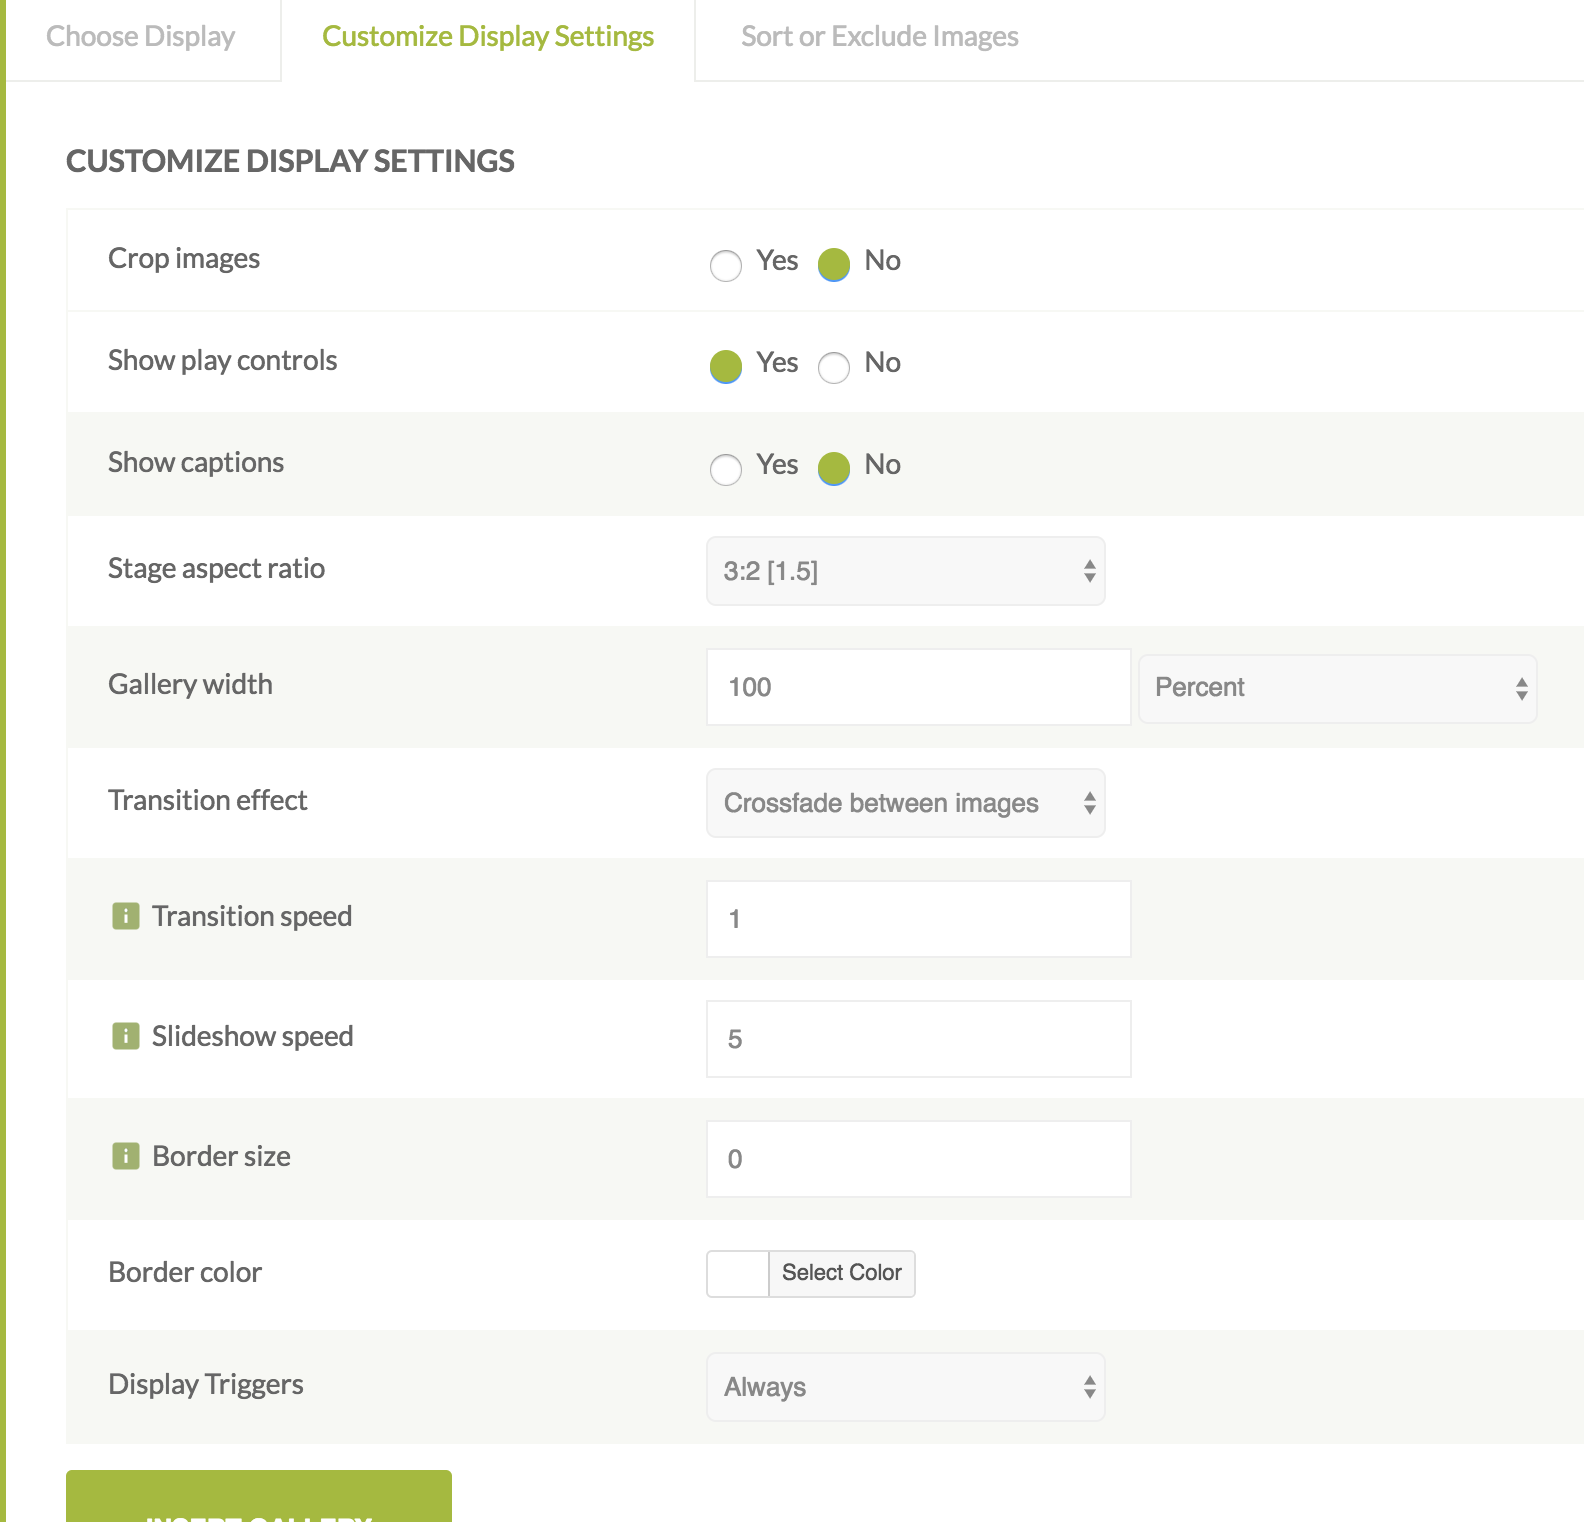Click the Transition speed info icon
This screenshot has height=1522, width=1584.
click(126, 916)
